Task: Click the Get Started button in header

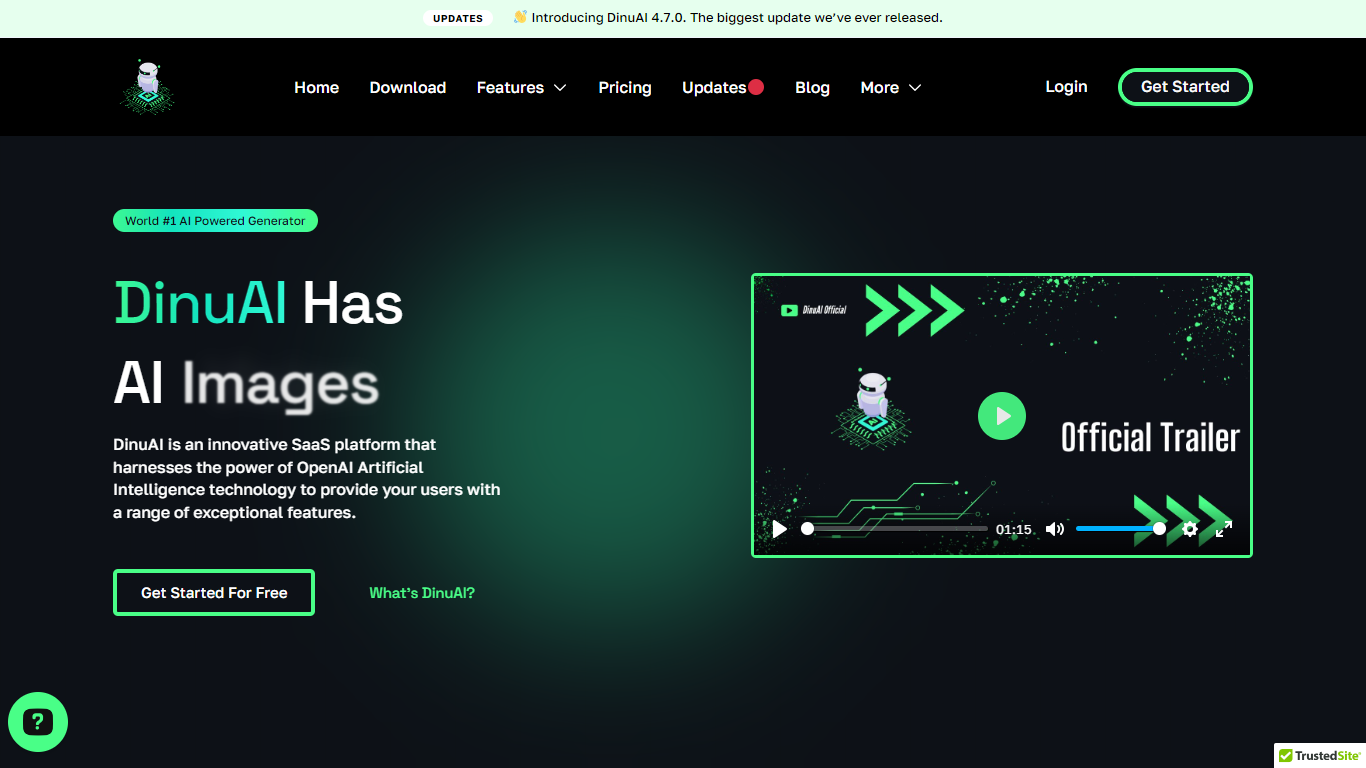Action: (1185, 87)
